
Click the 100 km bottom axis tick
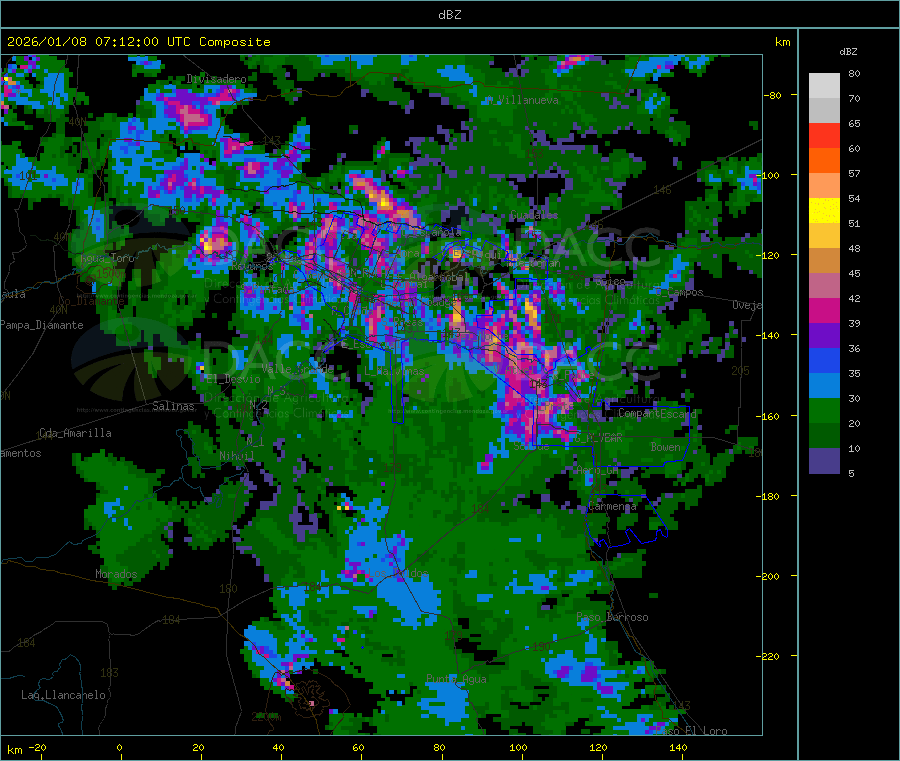coord(518,747)
